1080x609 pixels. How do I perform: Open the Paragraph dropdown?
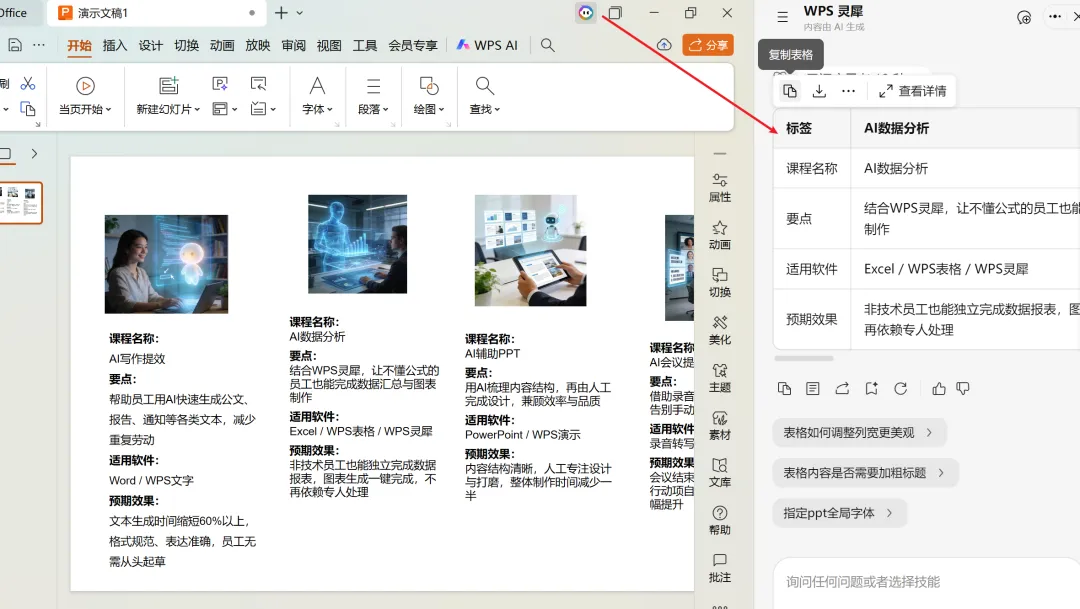(x=373, y=109)
